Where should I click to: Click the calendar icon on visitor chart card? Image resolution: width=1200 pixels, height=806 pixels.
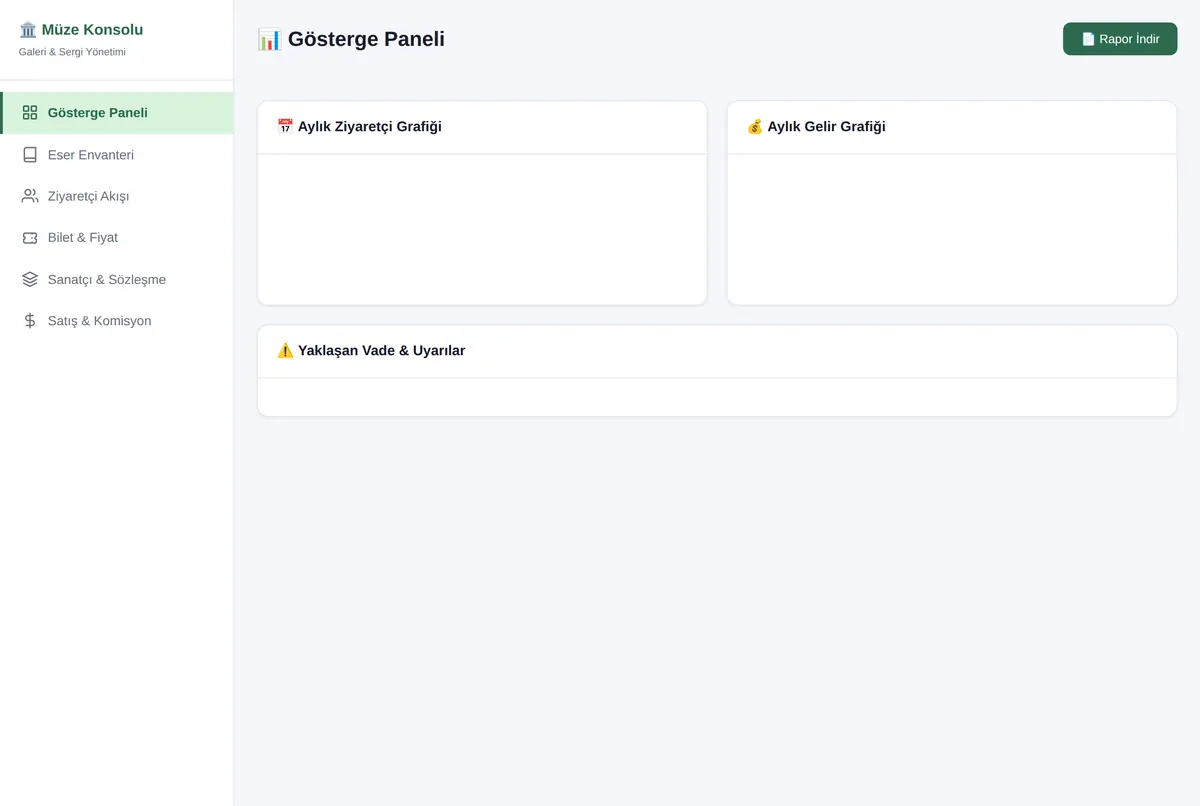click(x=285, y=127)
